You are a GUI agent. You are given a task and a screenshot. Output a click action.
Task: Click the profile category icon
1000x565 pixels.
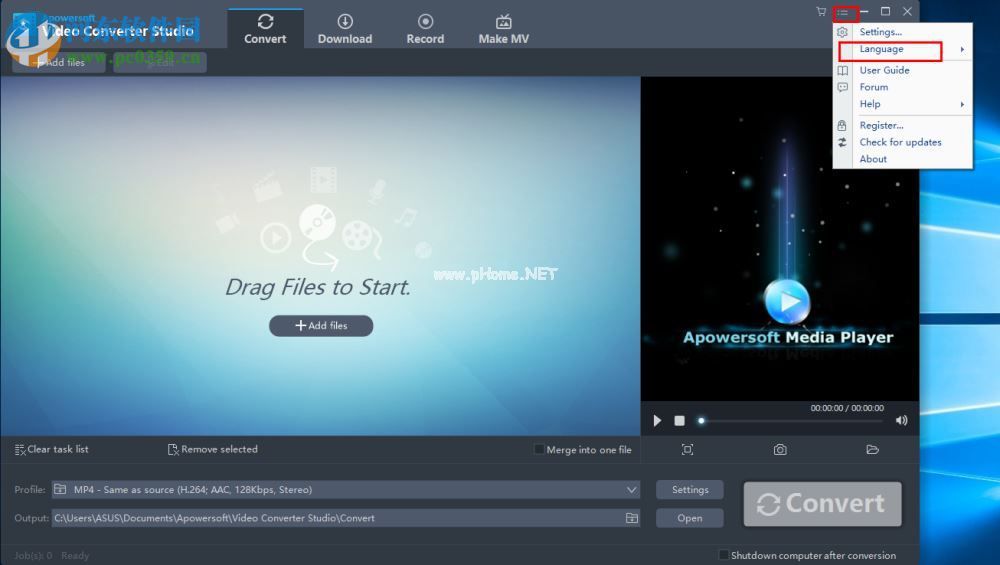coord(60,489)
